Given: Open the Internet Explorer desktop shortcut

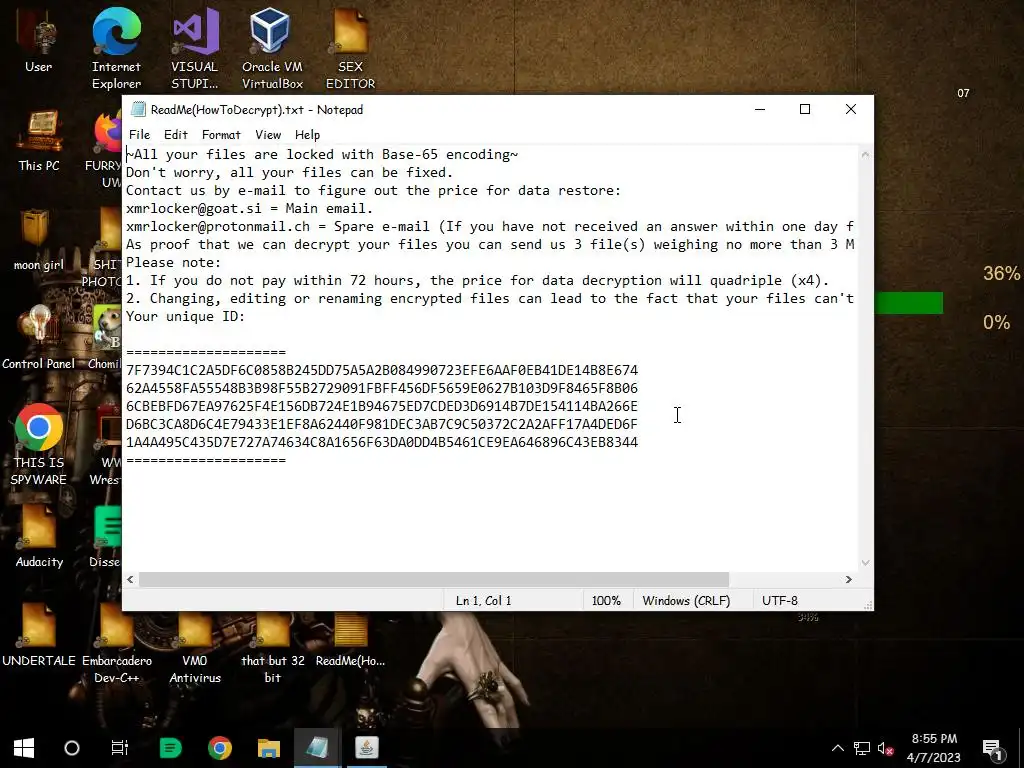Looking at the screenshot, I should [116, 48].
